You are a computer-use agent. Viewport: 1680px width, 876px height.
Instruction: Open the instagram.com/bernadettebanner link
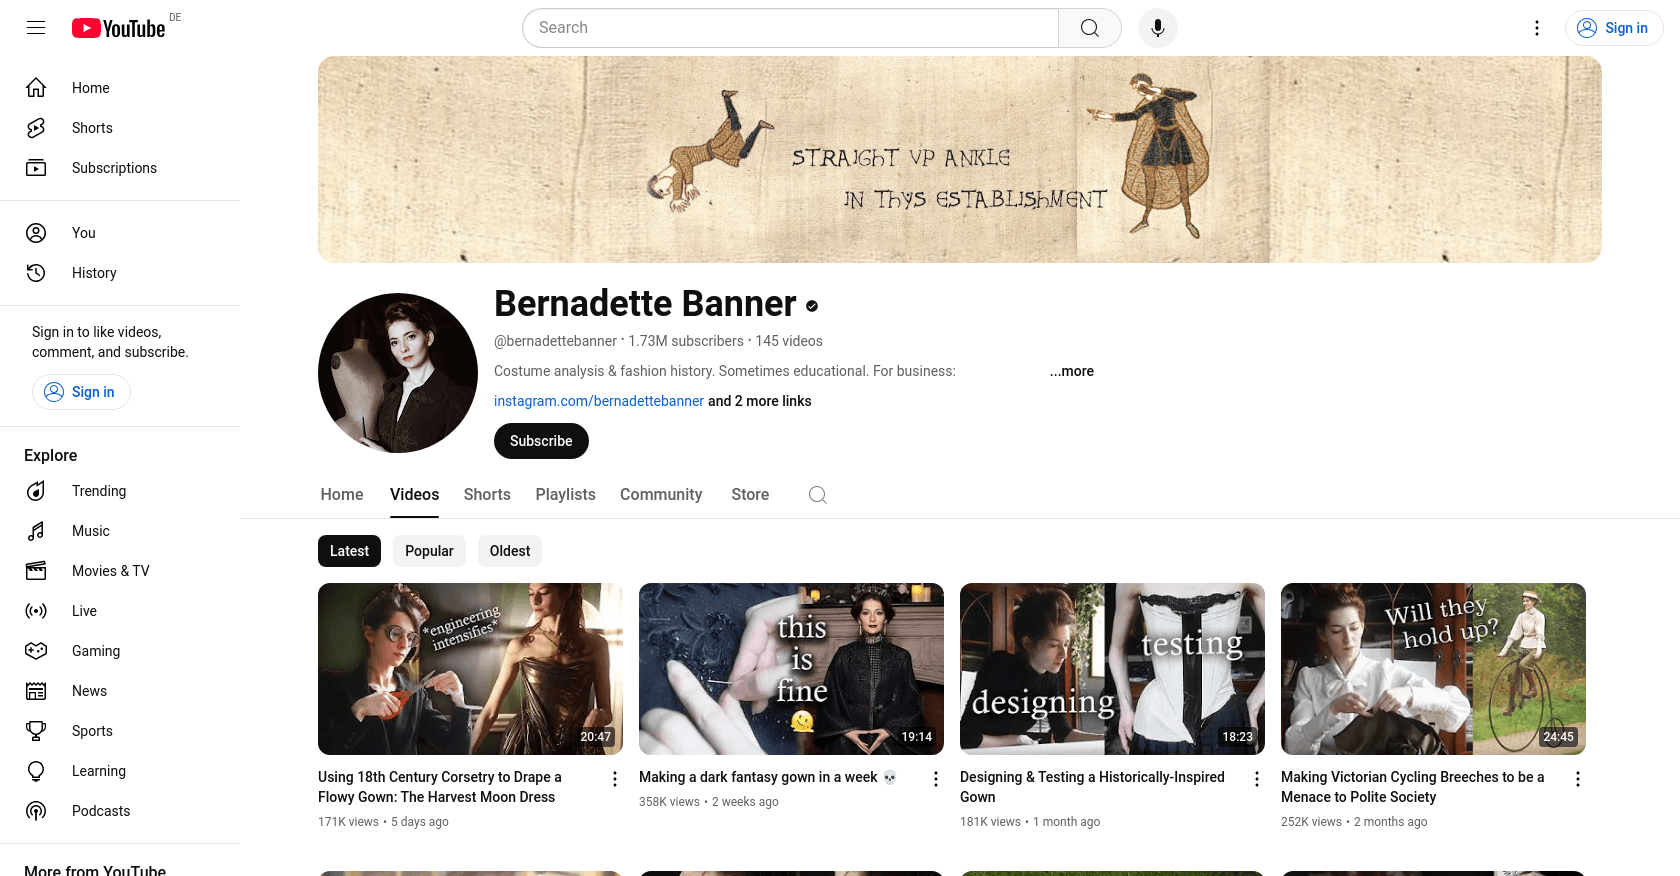click(598, 401)
